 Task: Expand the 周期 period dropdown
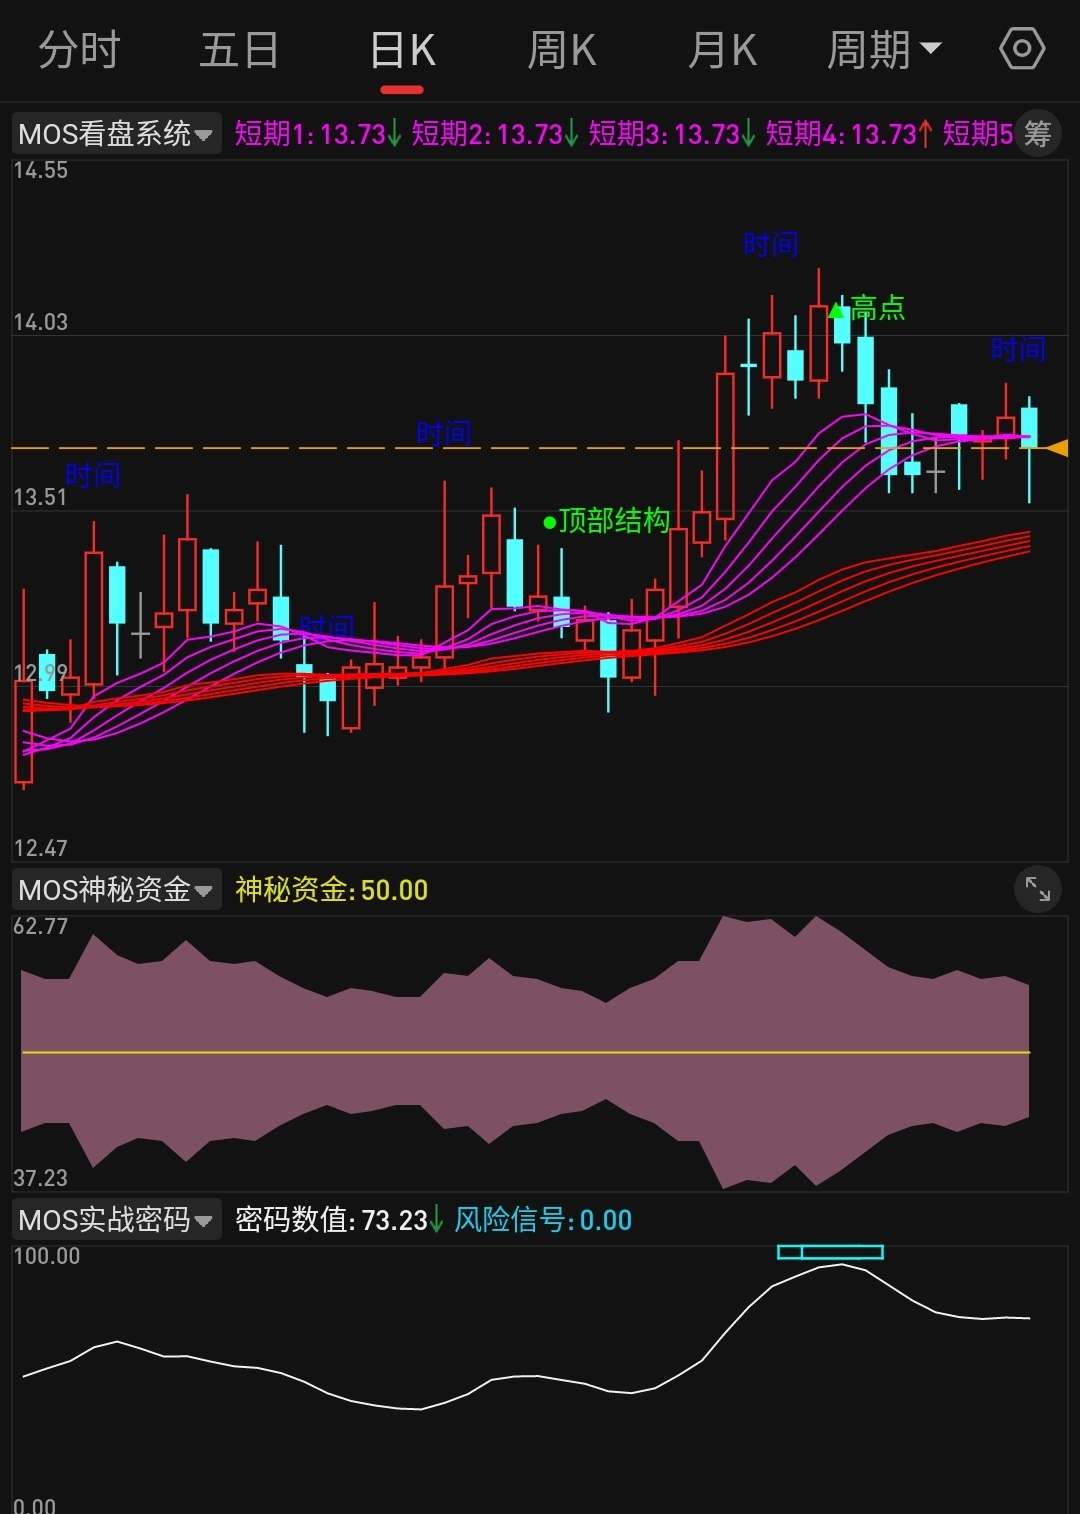884,50
